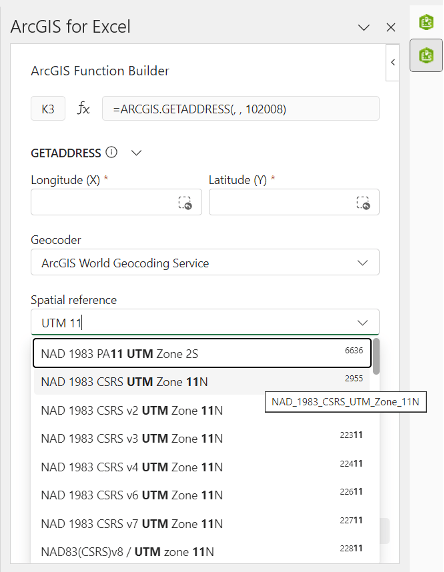Click the cell range selector for Latitude
The image size is (444, 572).
point(363,202)
